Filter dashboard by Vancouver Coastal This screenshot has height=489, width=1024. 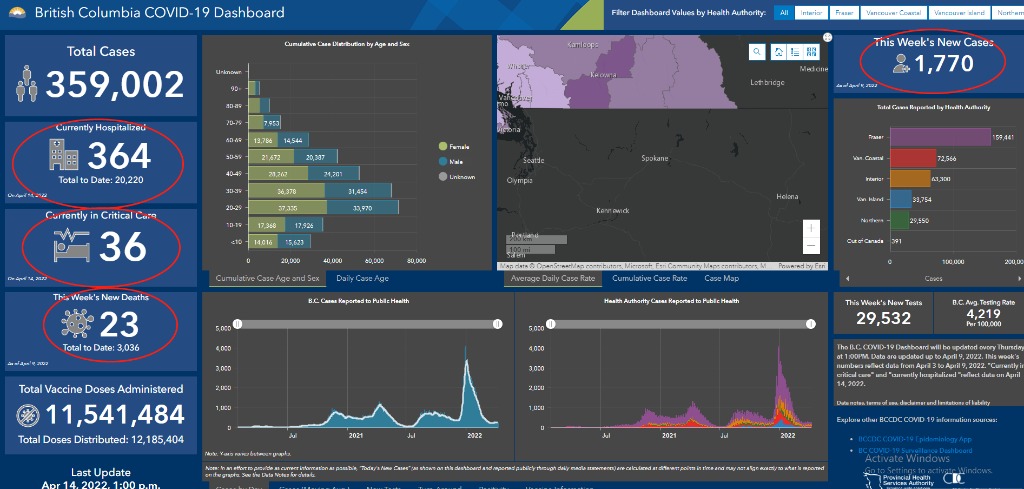click(x=893, y=12)
